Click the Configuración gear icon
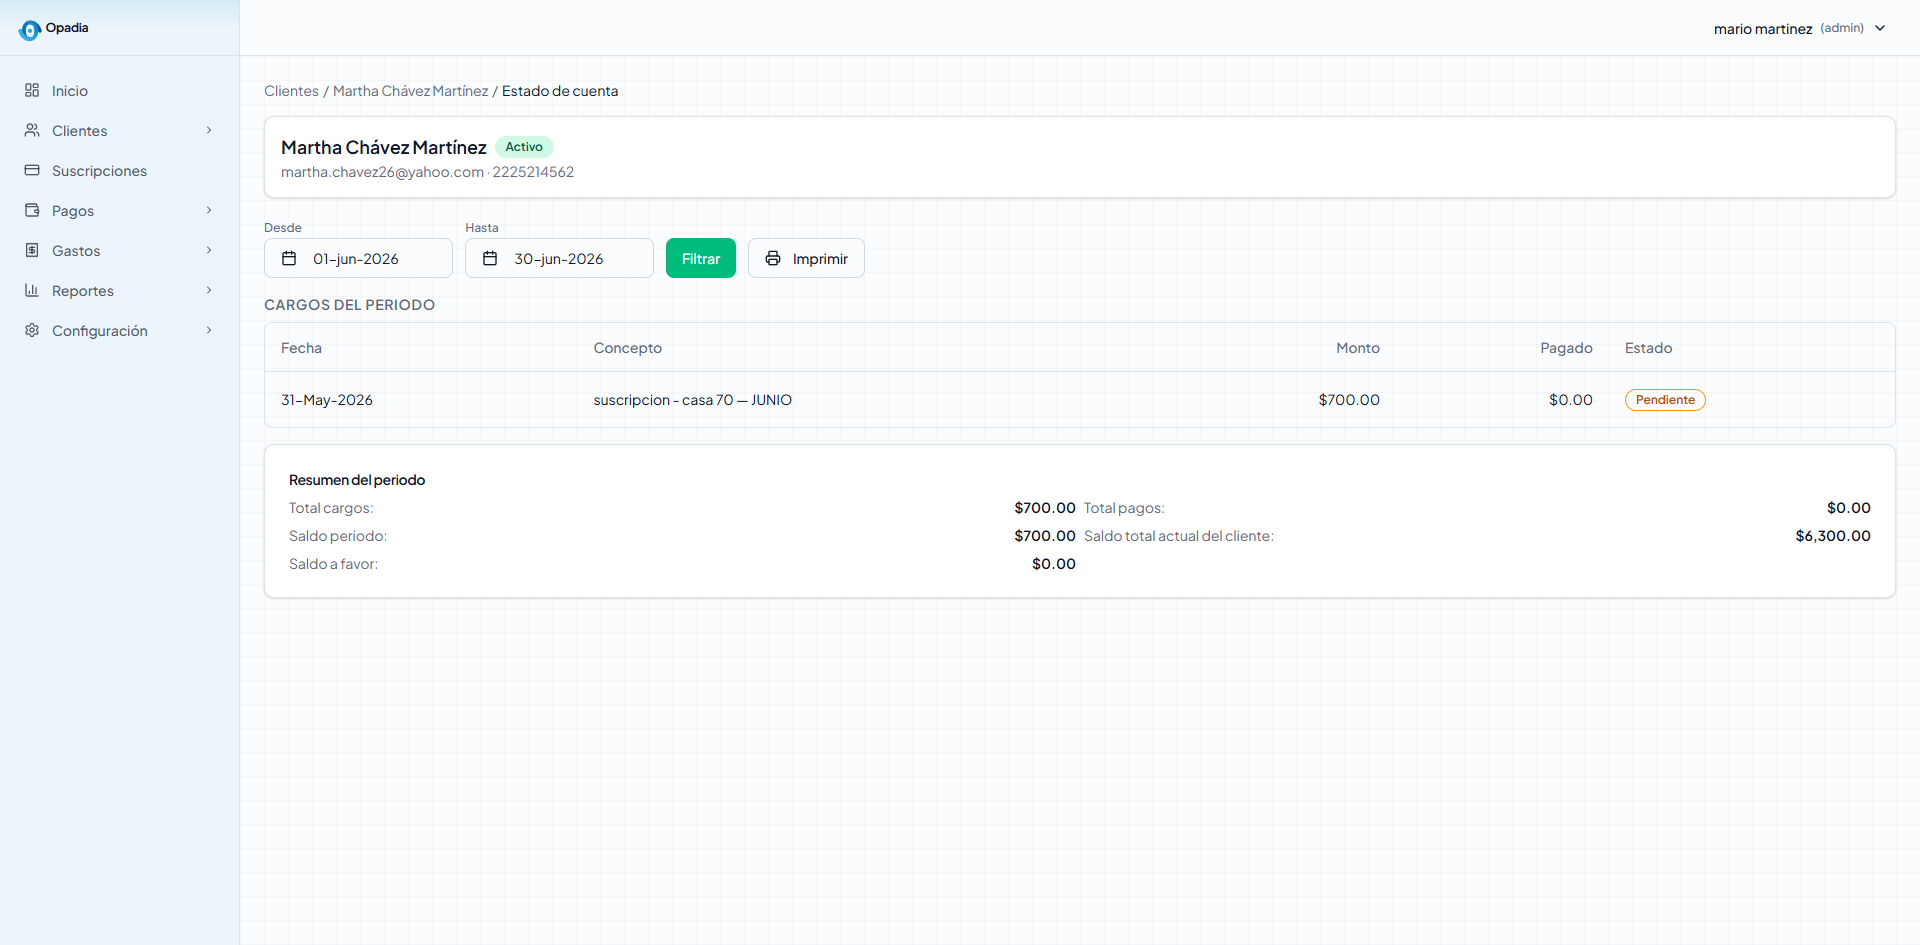Viewport: 1920px width, 945px height. click(x=32, y=330)
